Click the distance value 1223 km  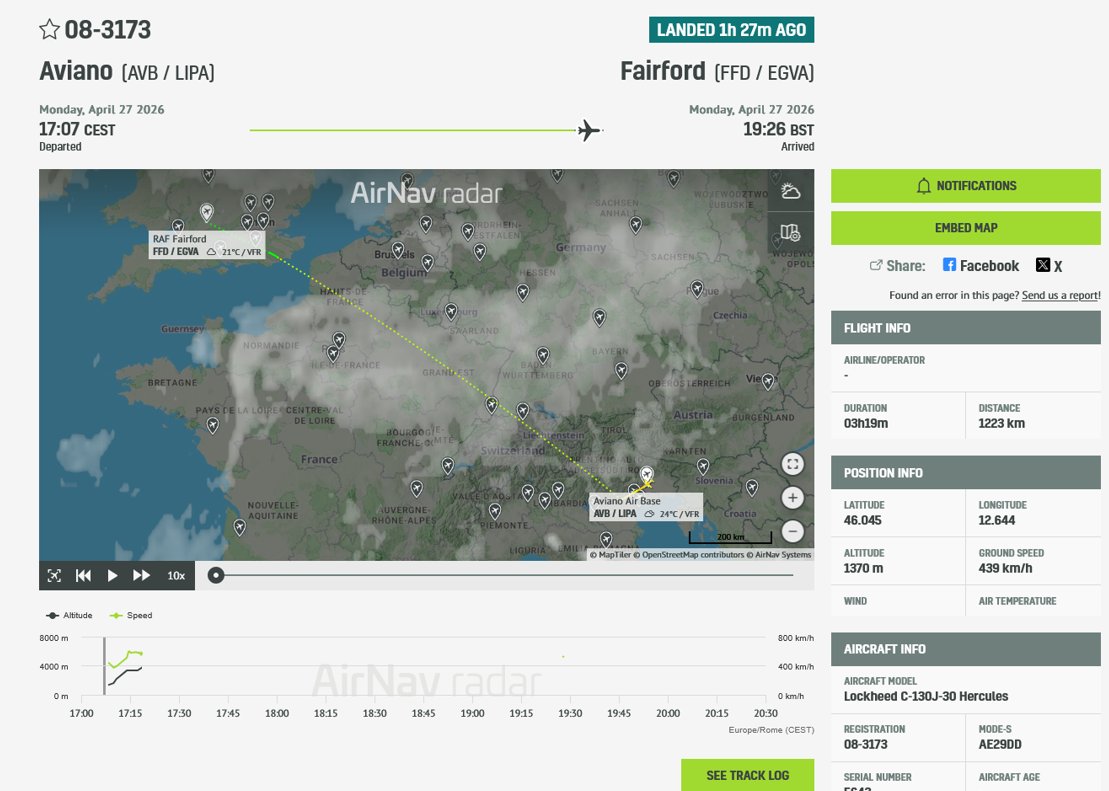1001,423
